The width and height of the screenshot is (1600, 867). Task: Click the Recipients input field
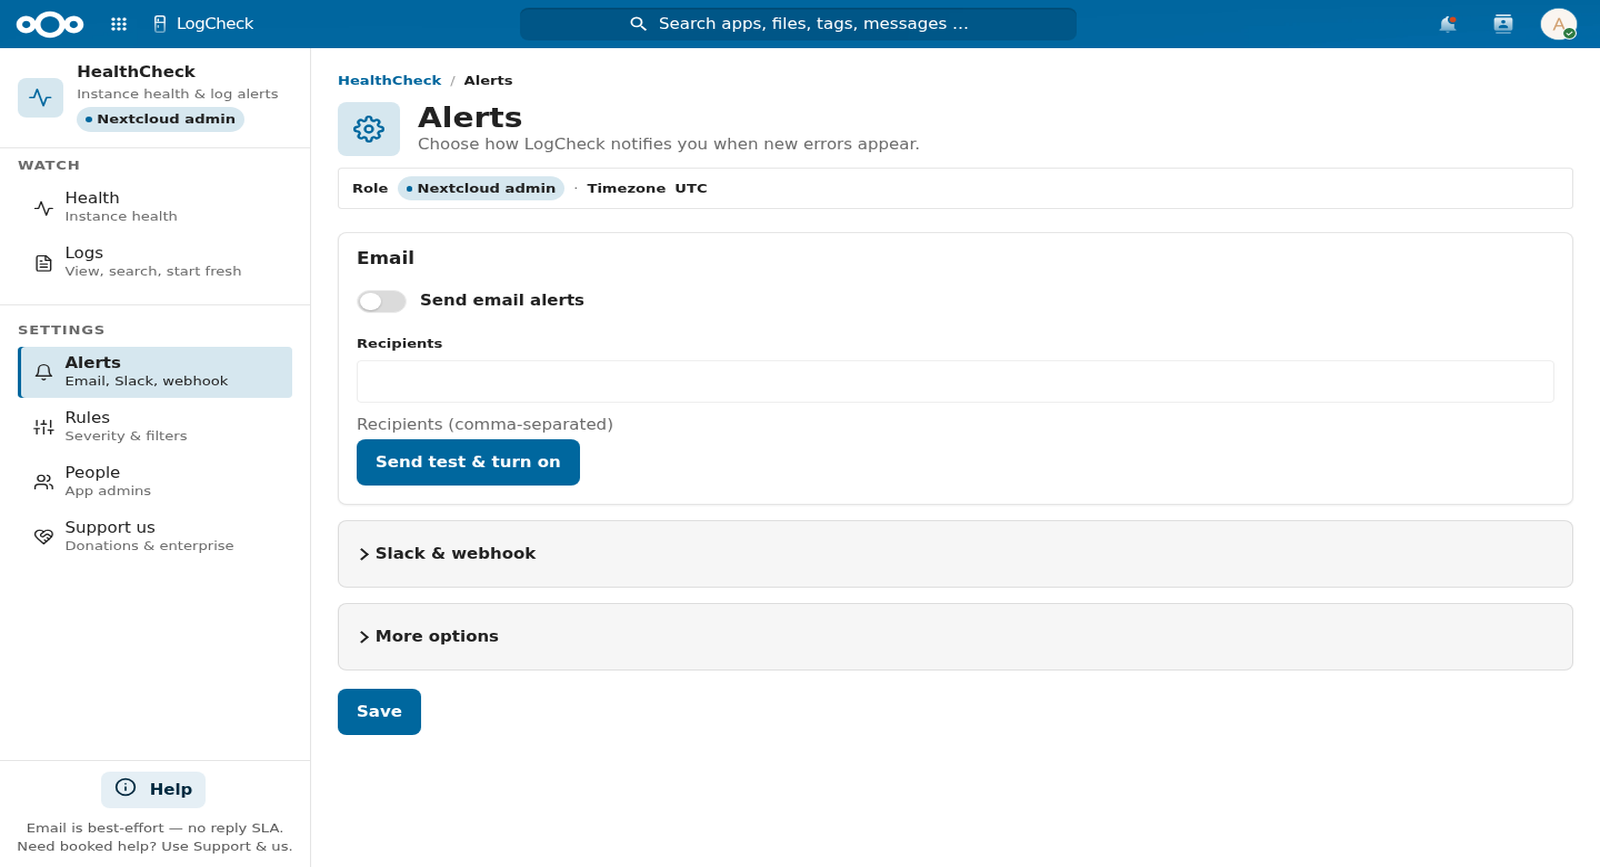click(x=955, y=382)
